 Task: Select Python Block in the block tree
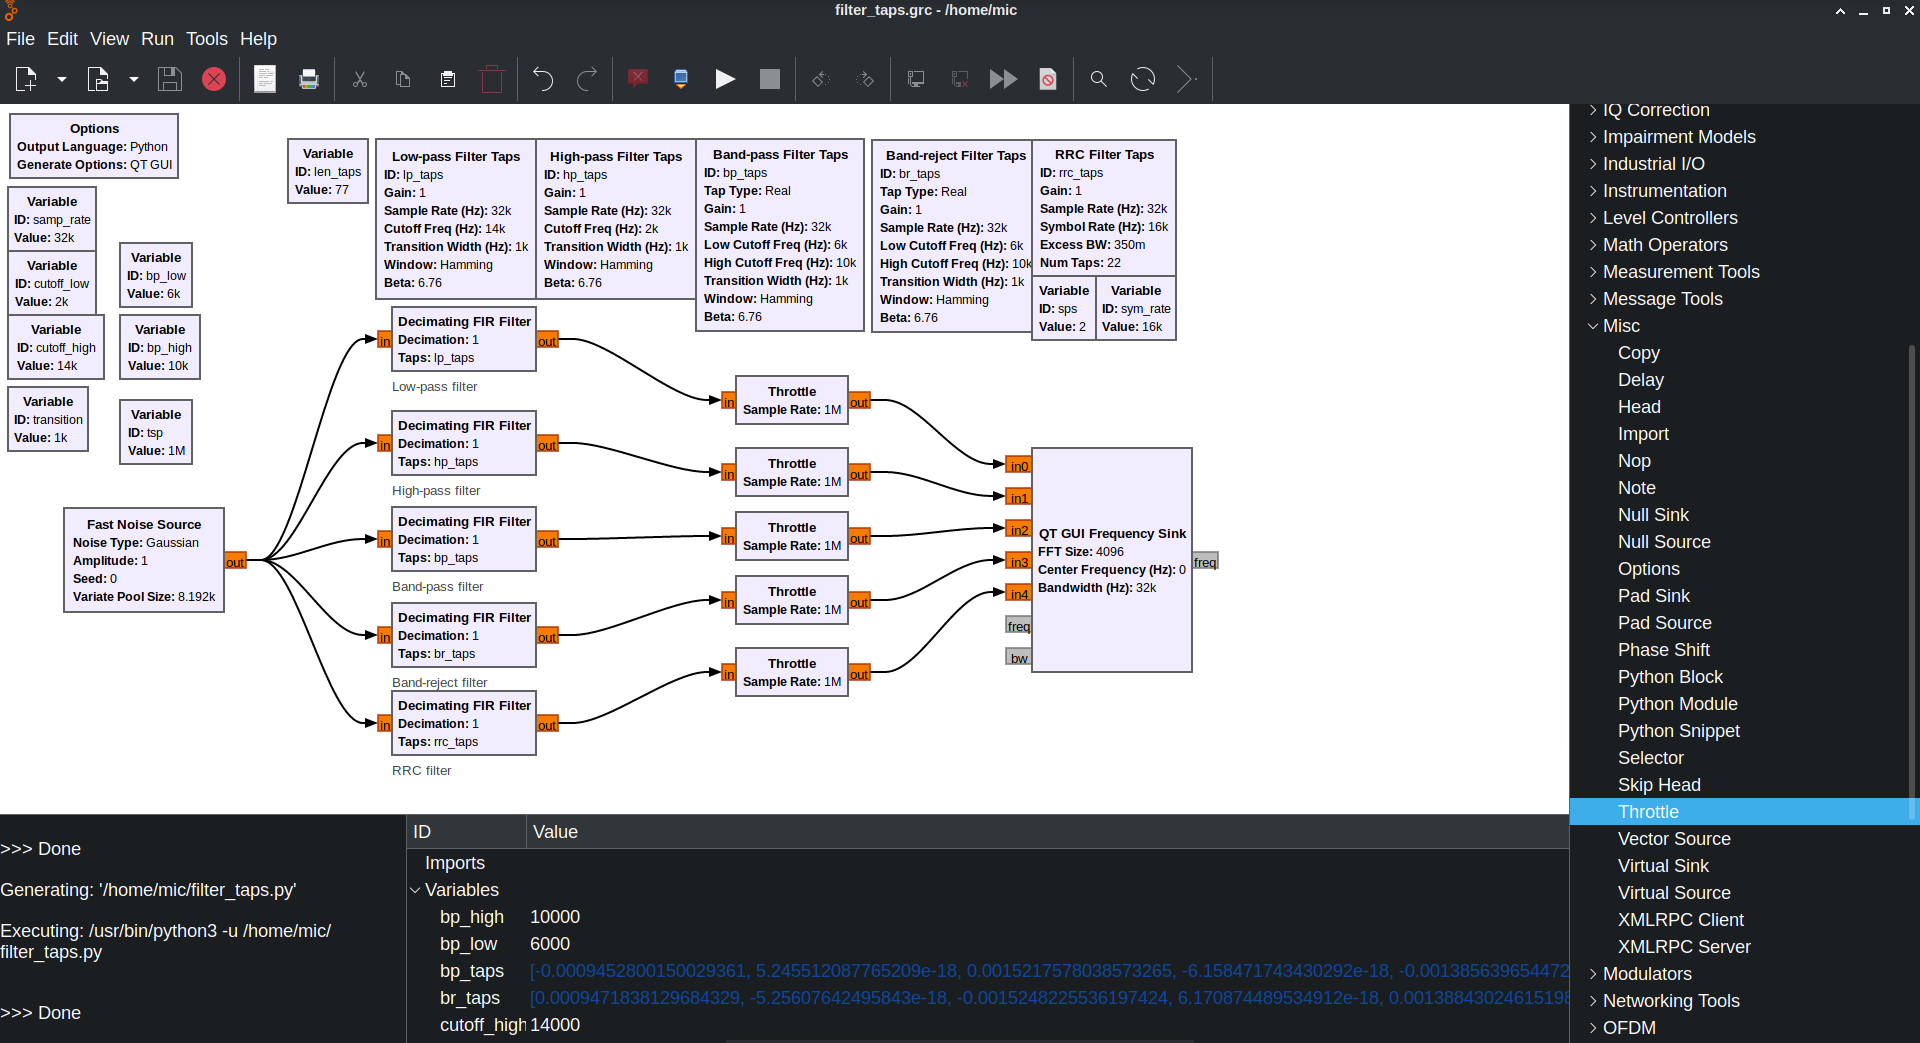click(1670, 677)
